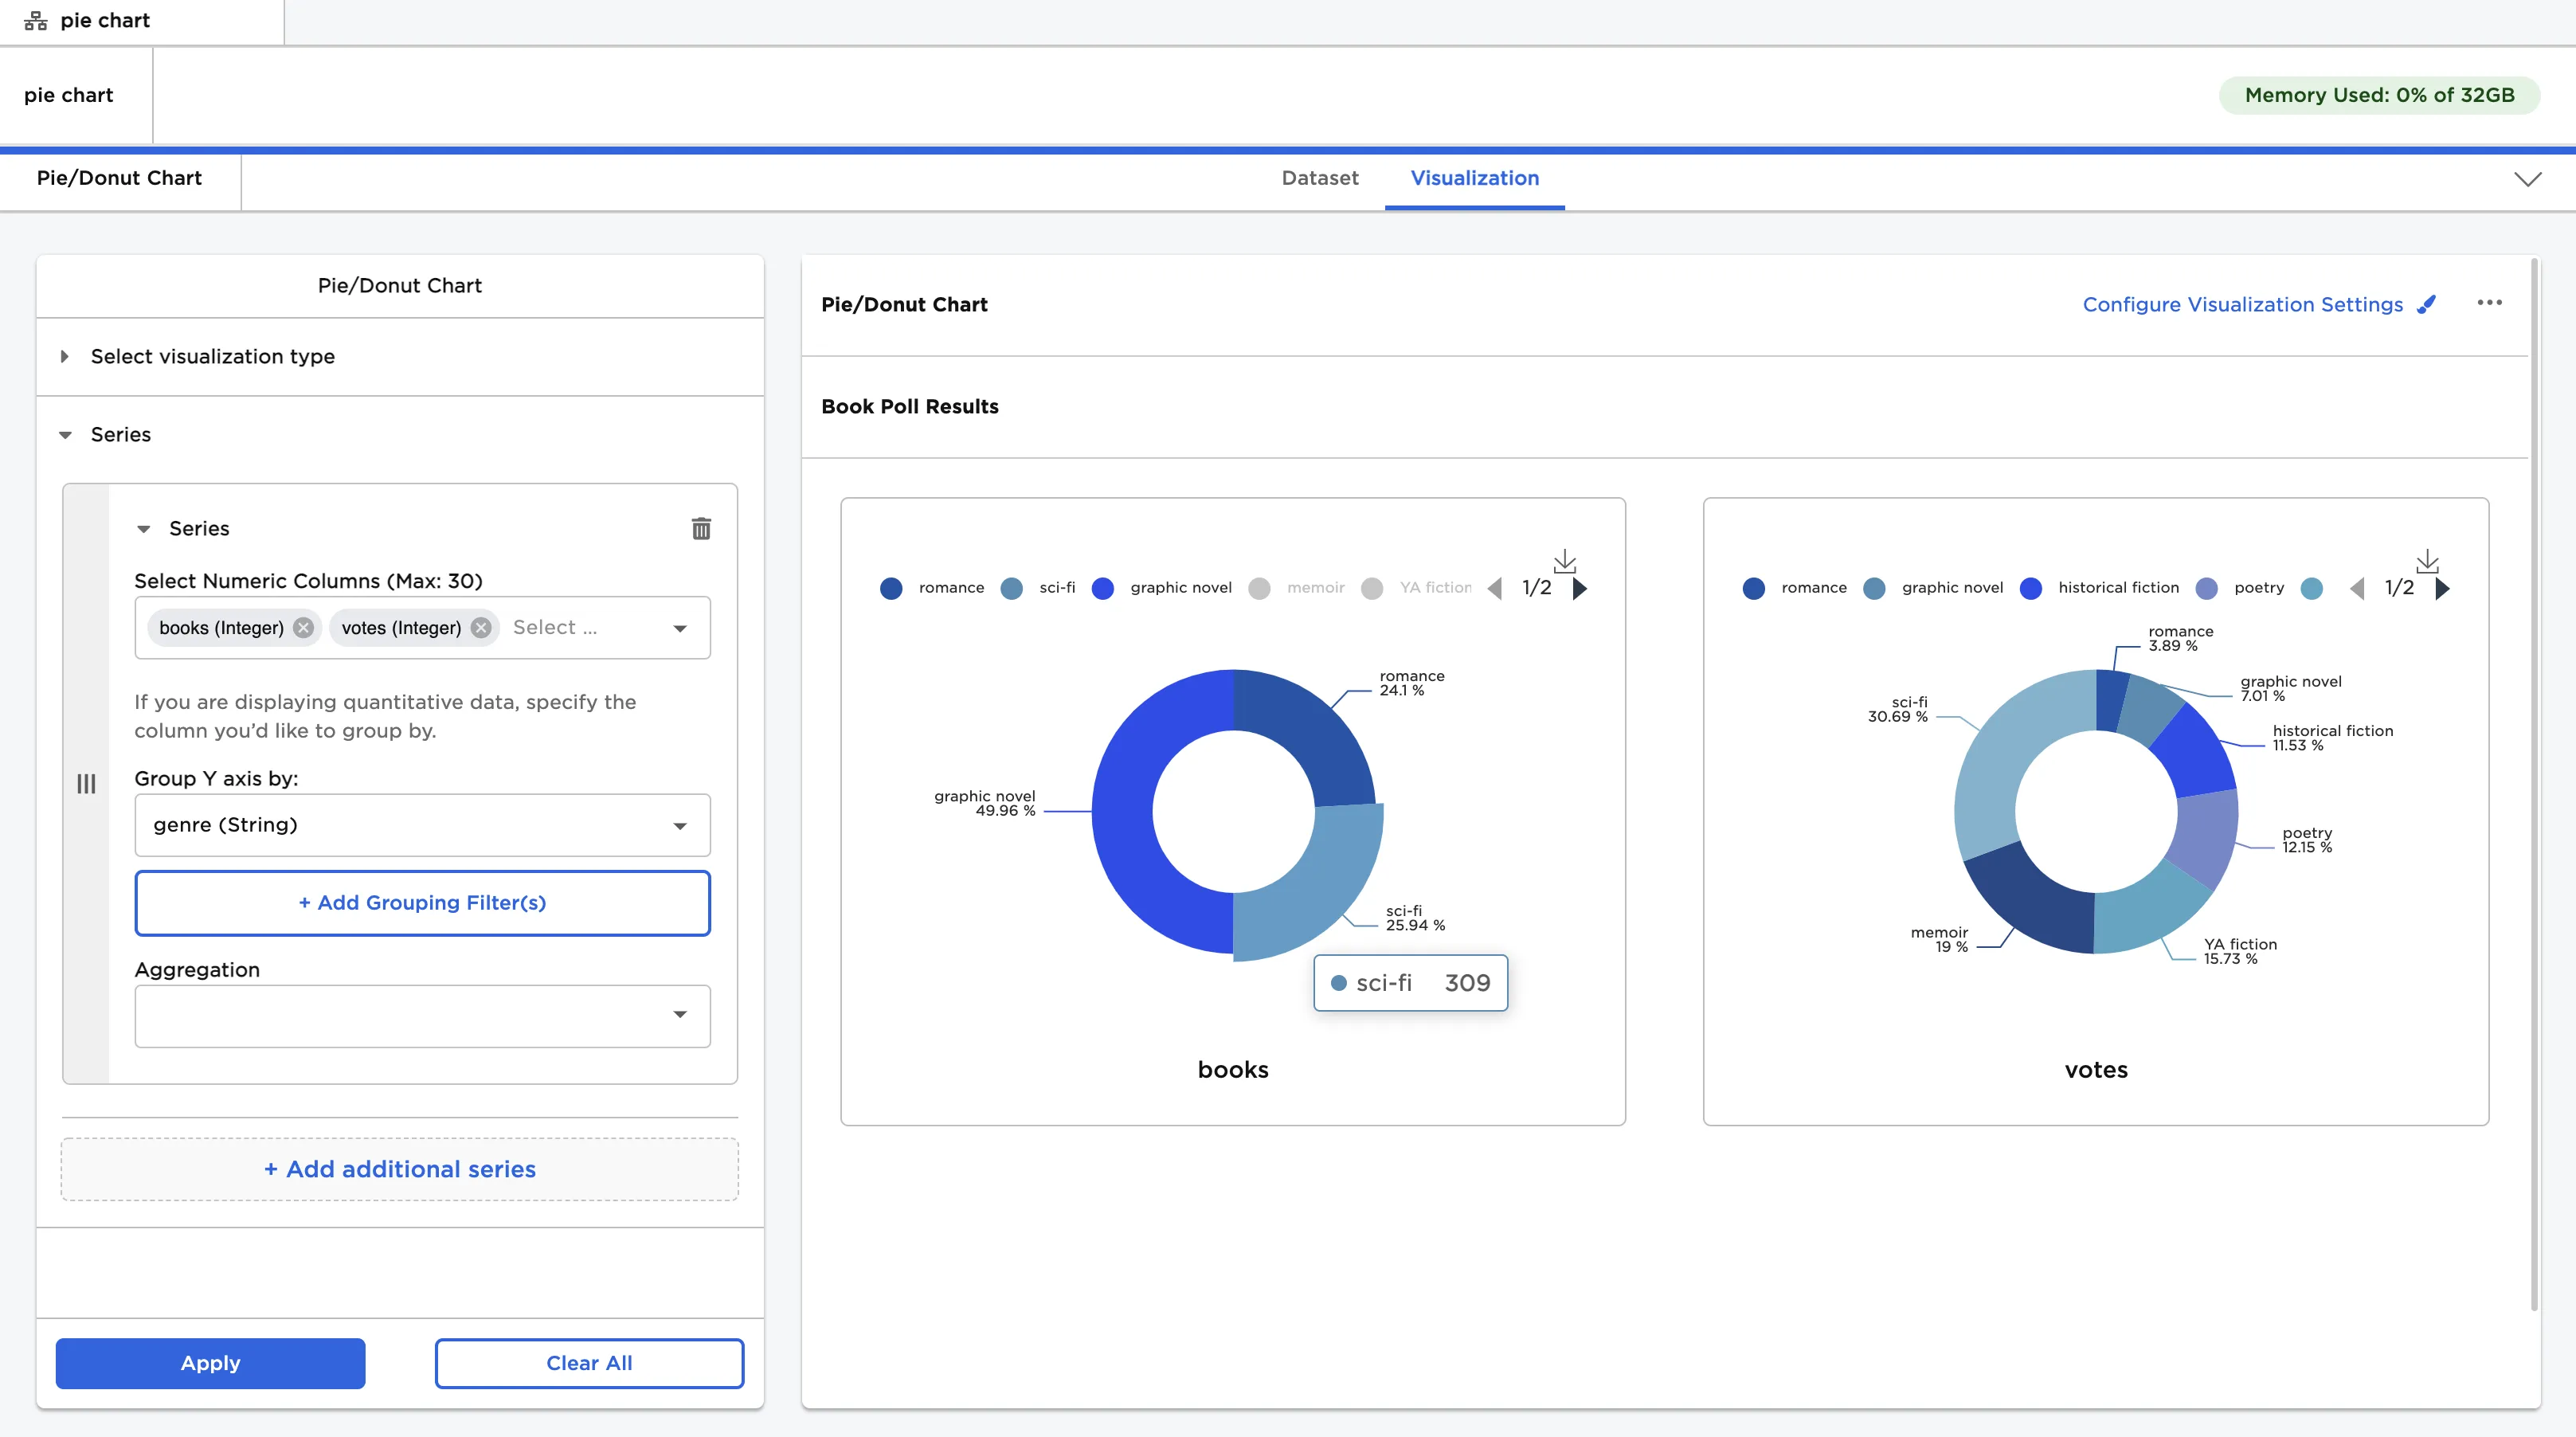Select the Visualization tab
This screenshot has width=2576, height=1437.
point(1474,179)
